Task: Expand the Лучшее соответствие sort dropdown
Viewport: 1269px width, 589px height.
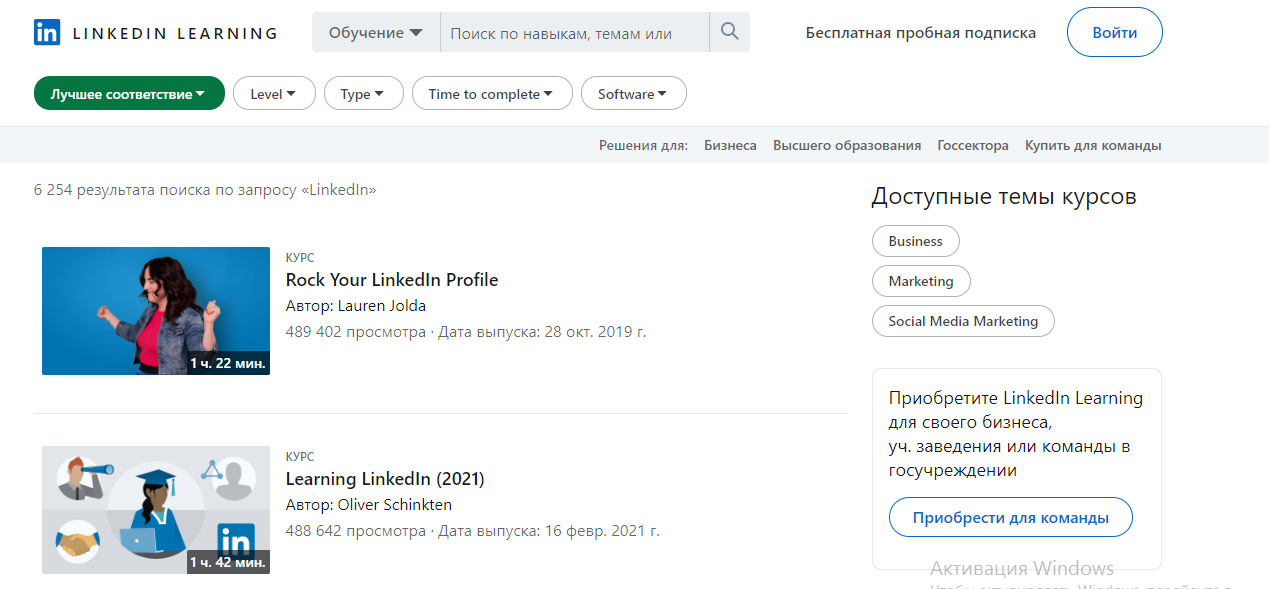Action: click(128, 94)
